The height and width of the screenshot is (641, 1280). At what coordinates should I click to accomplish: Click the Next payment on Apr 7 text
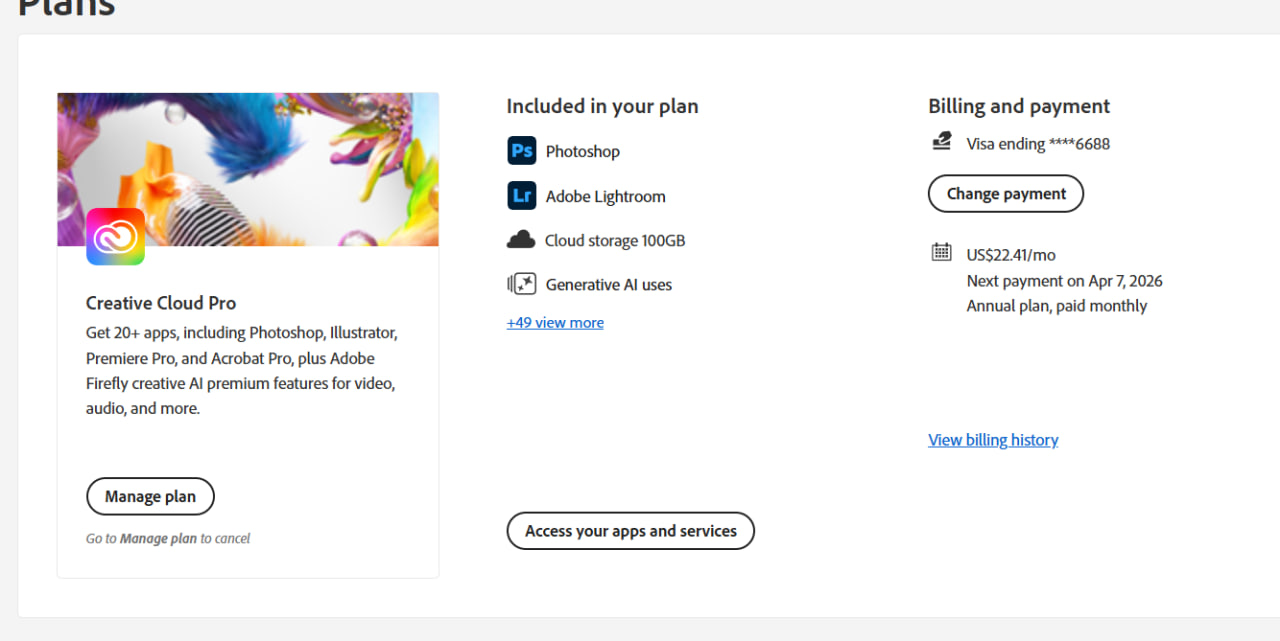1064,281
